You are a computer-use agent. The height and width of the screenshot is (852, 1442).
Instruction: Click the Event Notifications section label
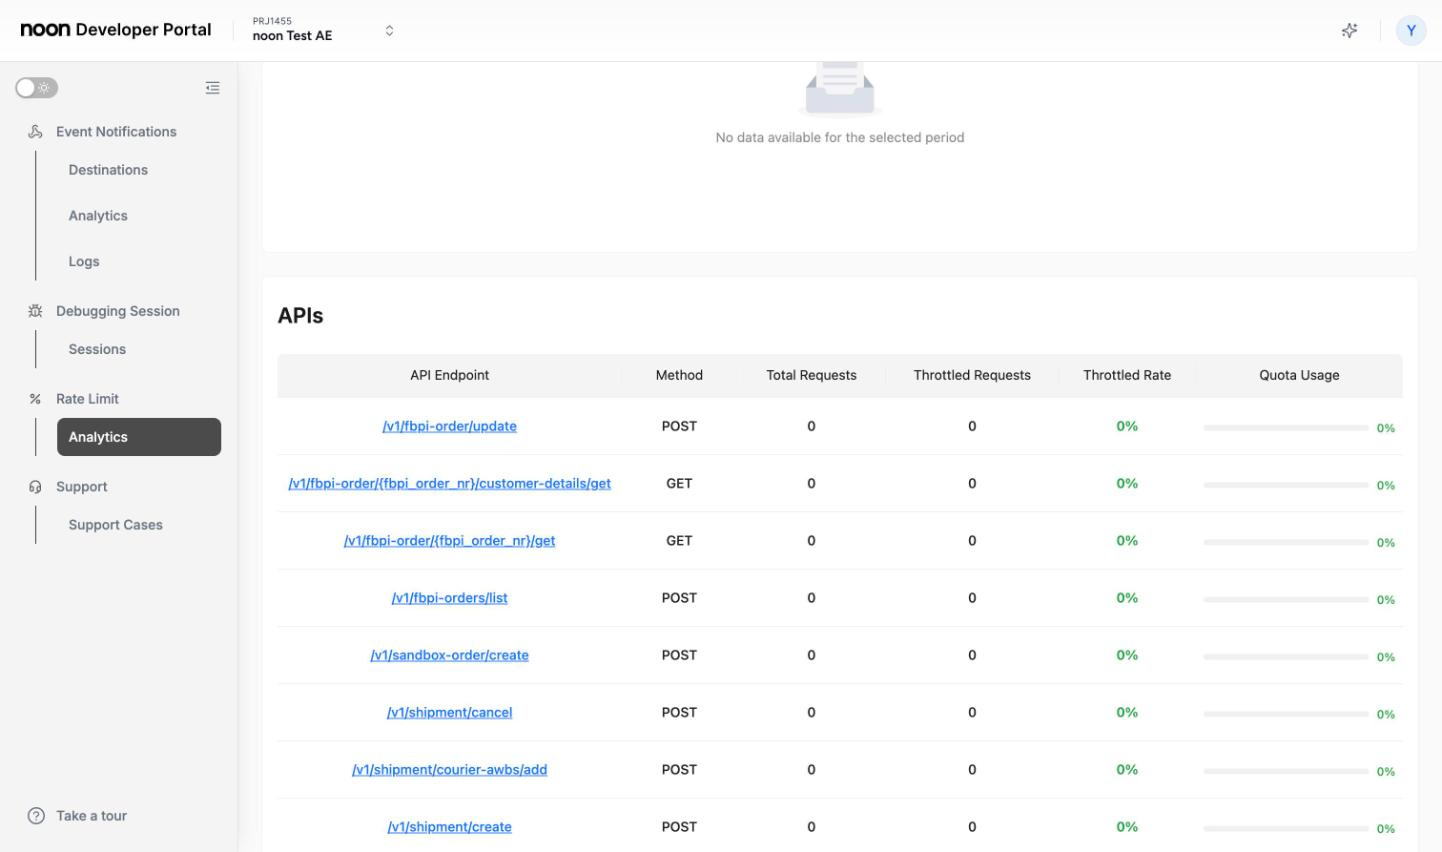click(x=116, y=132)
